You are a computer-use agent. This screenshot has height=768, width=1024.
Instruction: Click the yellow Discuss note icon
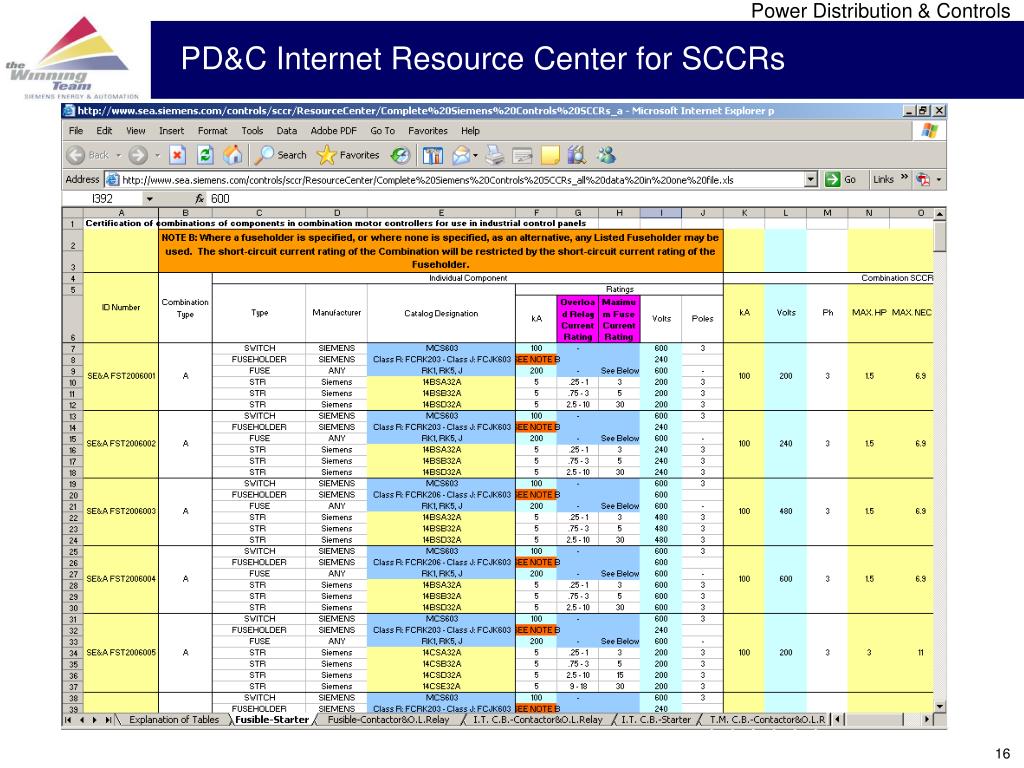551,155
